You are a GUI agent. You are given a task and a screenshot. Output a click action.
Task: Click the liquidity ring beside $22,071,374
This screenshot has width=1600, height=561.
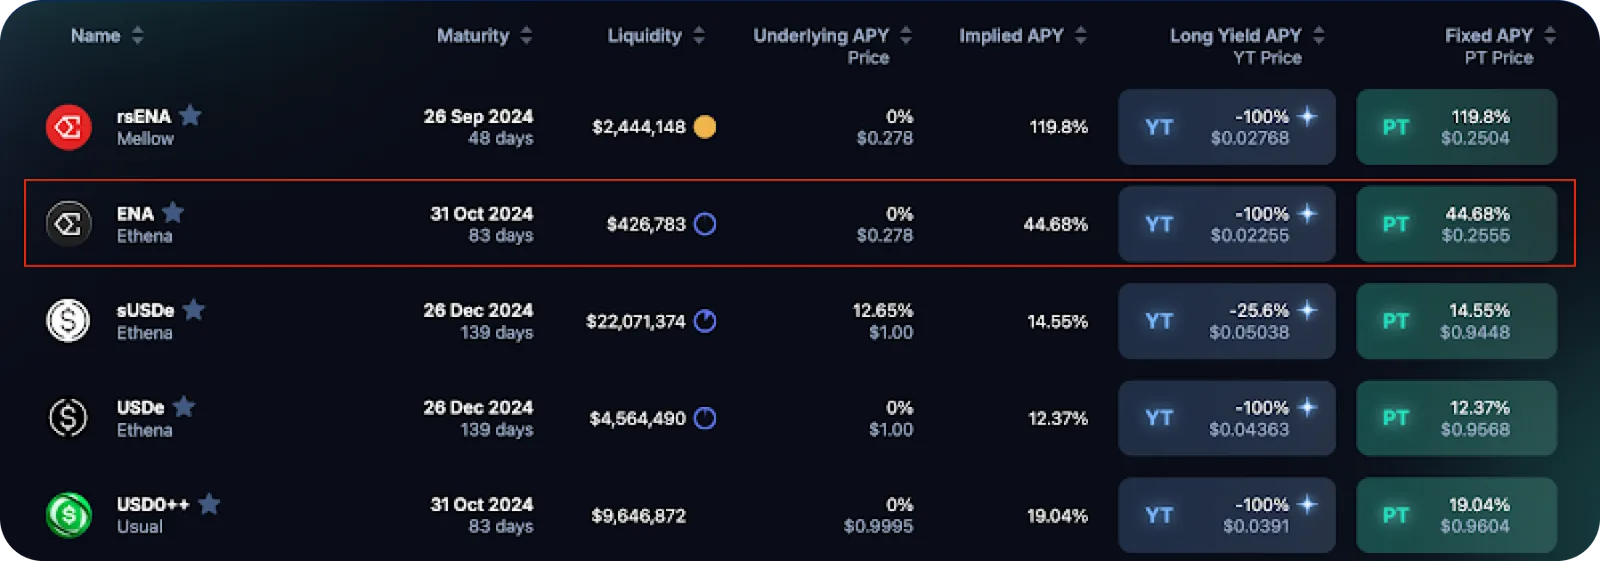click(x=705, y=321)
